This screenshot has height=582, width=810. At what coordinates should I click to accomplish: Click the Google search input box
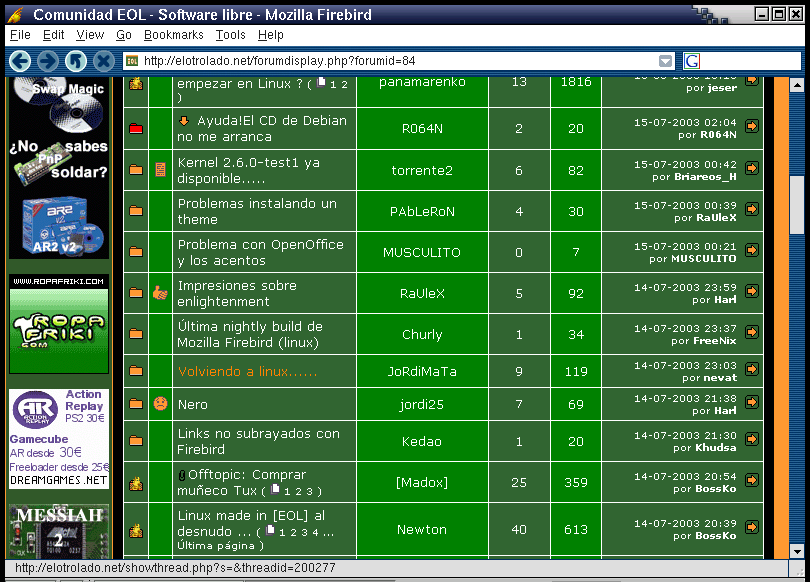pos(750,61)
